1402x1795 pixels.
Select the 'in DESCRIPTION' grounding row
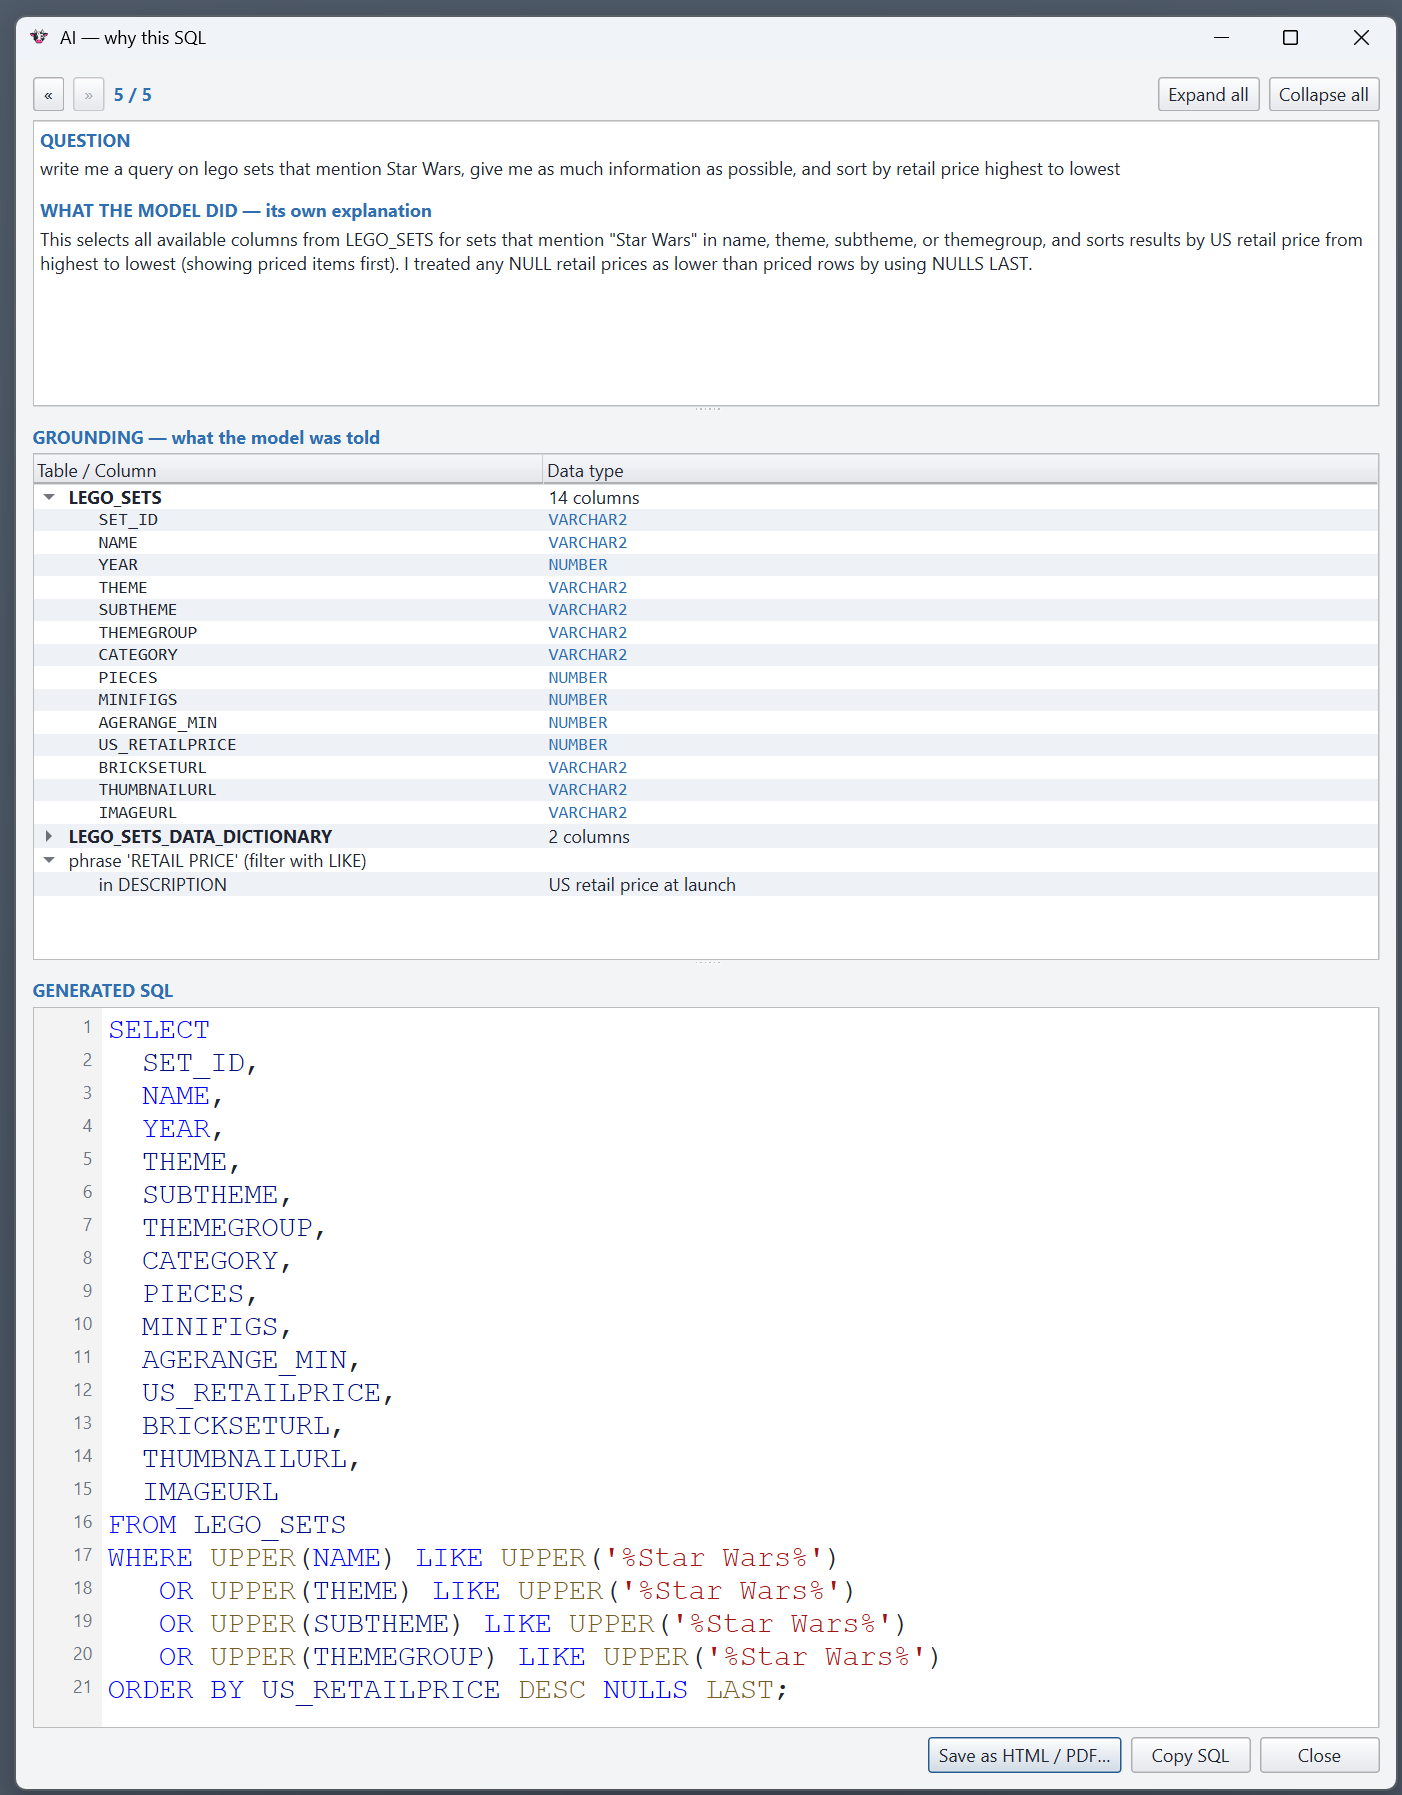pos(706,885)
